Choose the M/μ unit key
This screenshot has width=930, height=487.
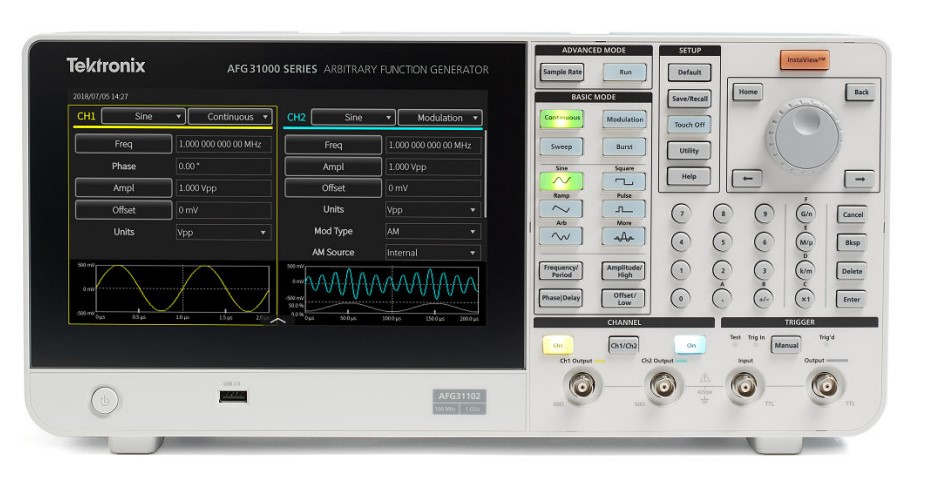tap(805, 242)
